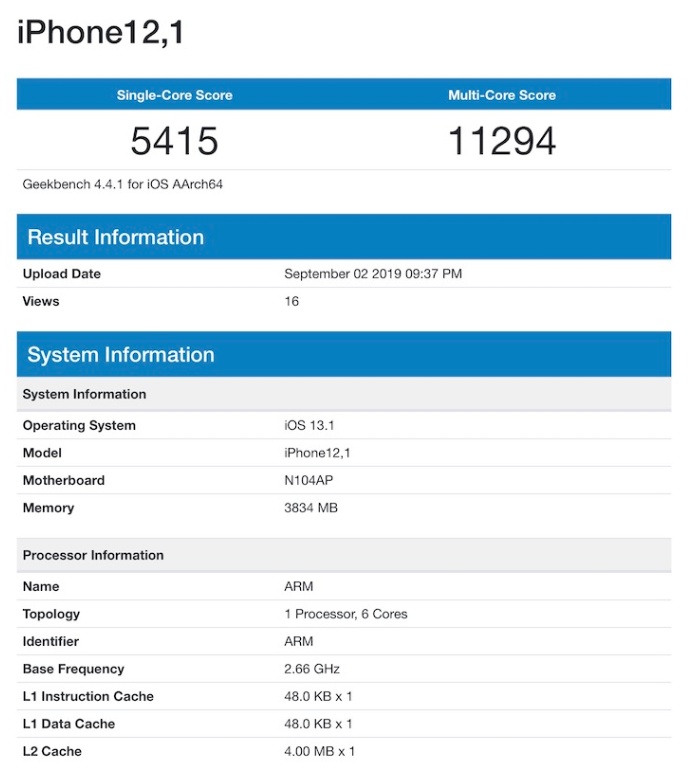Image resolution: width=697 pixels, height=784 pixels.
Task: Click the iOS 13.1 value
Action: pyautogui.click(x=309, y=426)
